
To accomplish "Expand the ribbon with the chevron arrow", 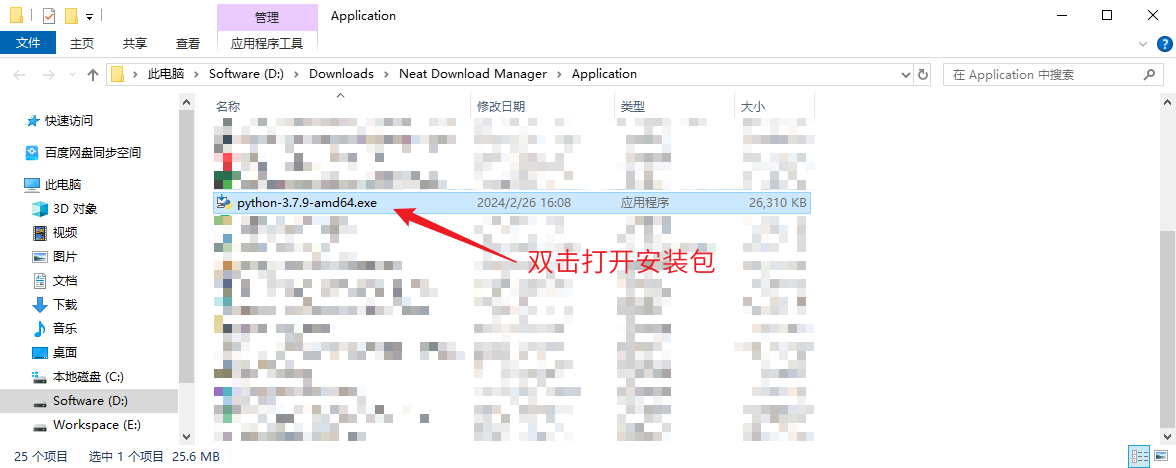I will click(1145, 43).
